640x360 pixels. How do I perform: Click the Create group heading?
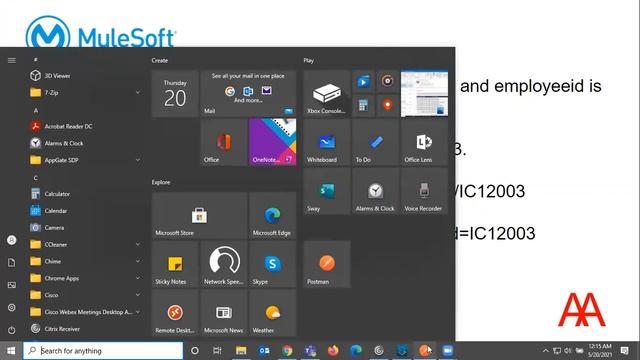(x=160, y=60)
